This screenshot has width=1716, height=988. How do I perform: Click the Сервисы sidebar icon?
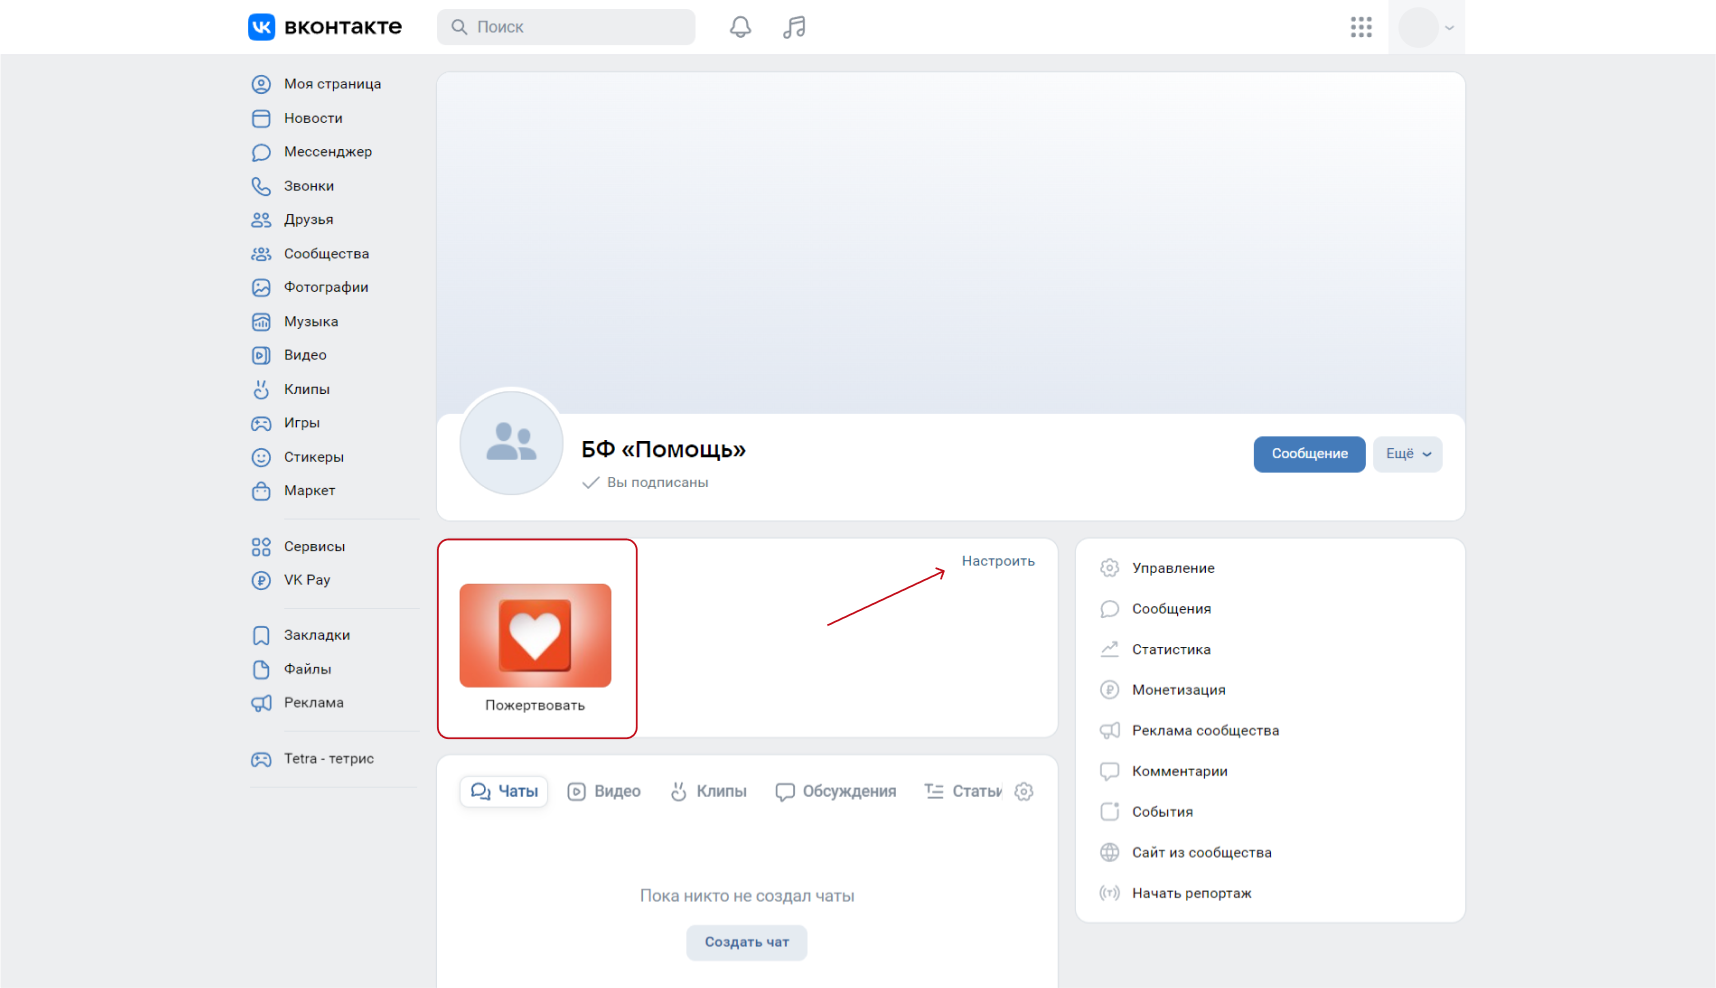[x=261, y=546]
